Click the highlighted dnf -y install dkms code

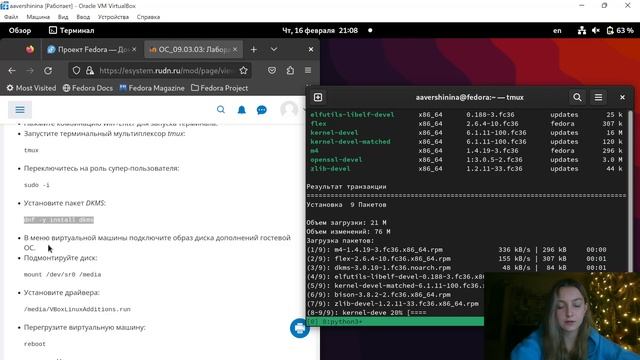coord(59,220)
